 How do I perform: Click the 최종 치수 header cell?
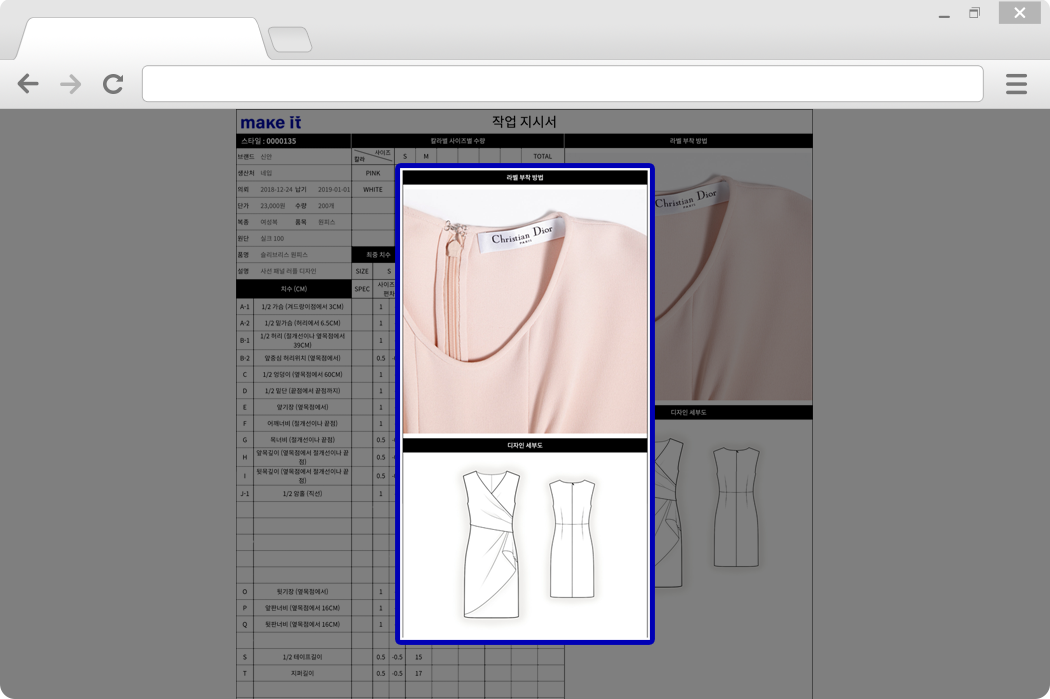pyautogui.click(x=374, y=254)
